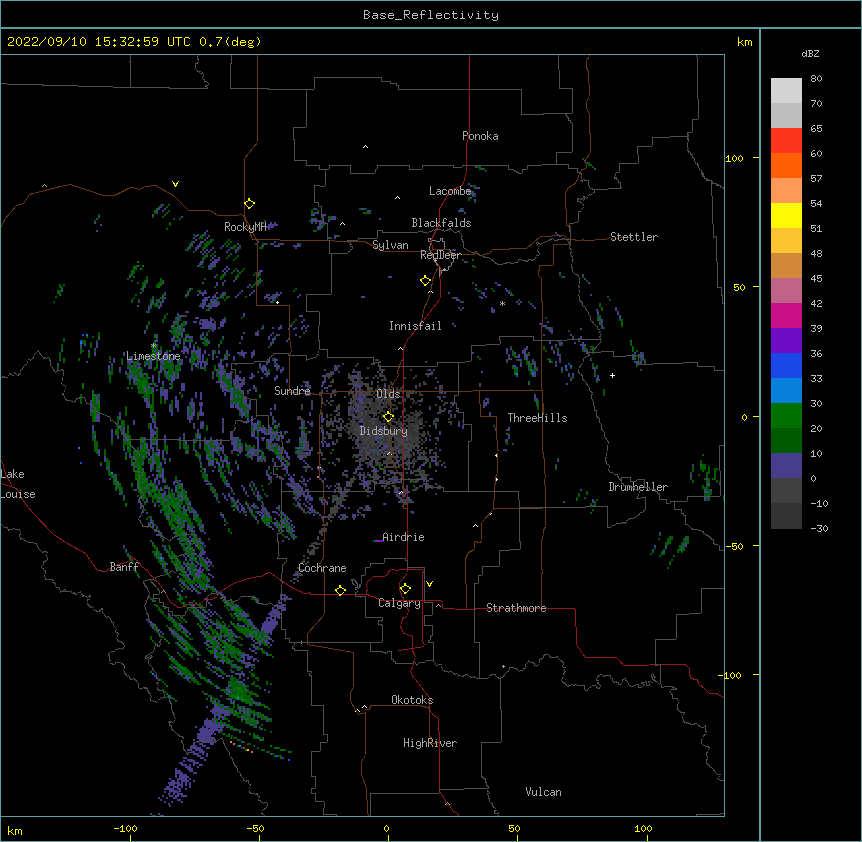This screenshot has width=862, height=842.
Task: Click the asterisk marker above Limestone
Action: (x=154, y=346)
